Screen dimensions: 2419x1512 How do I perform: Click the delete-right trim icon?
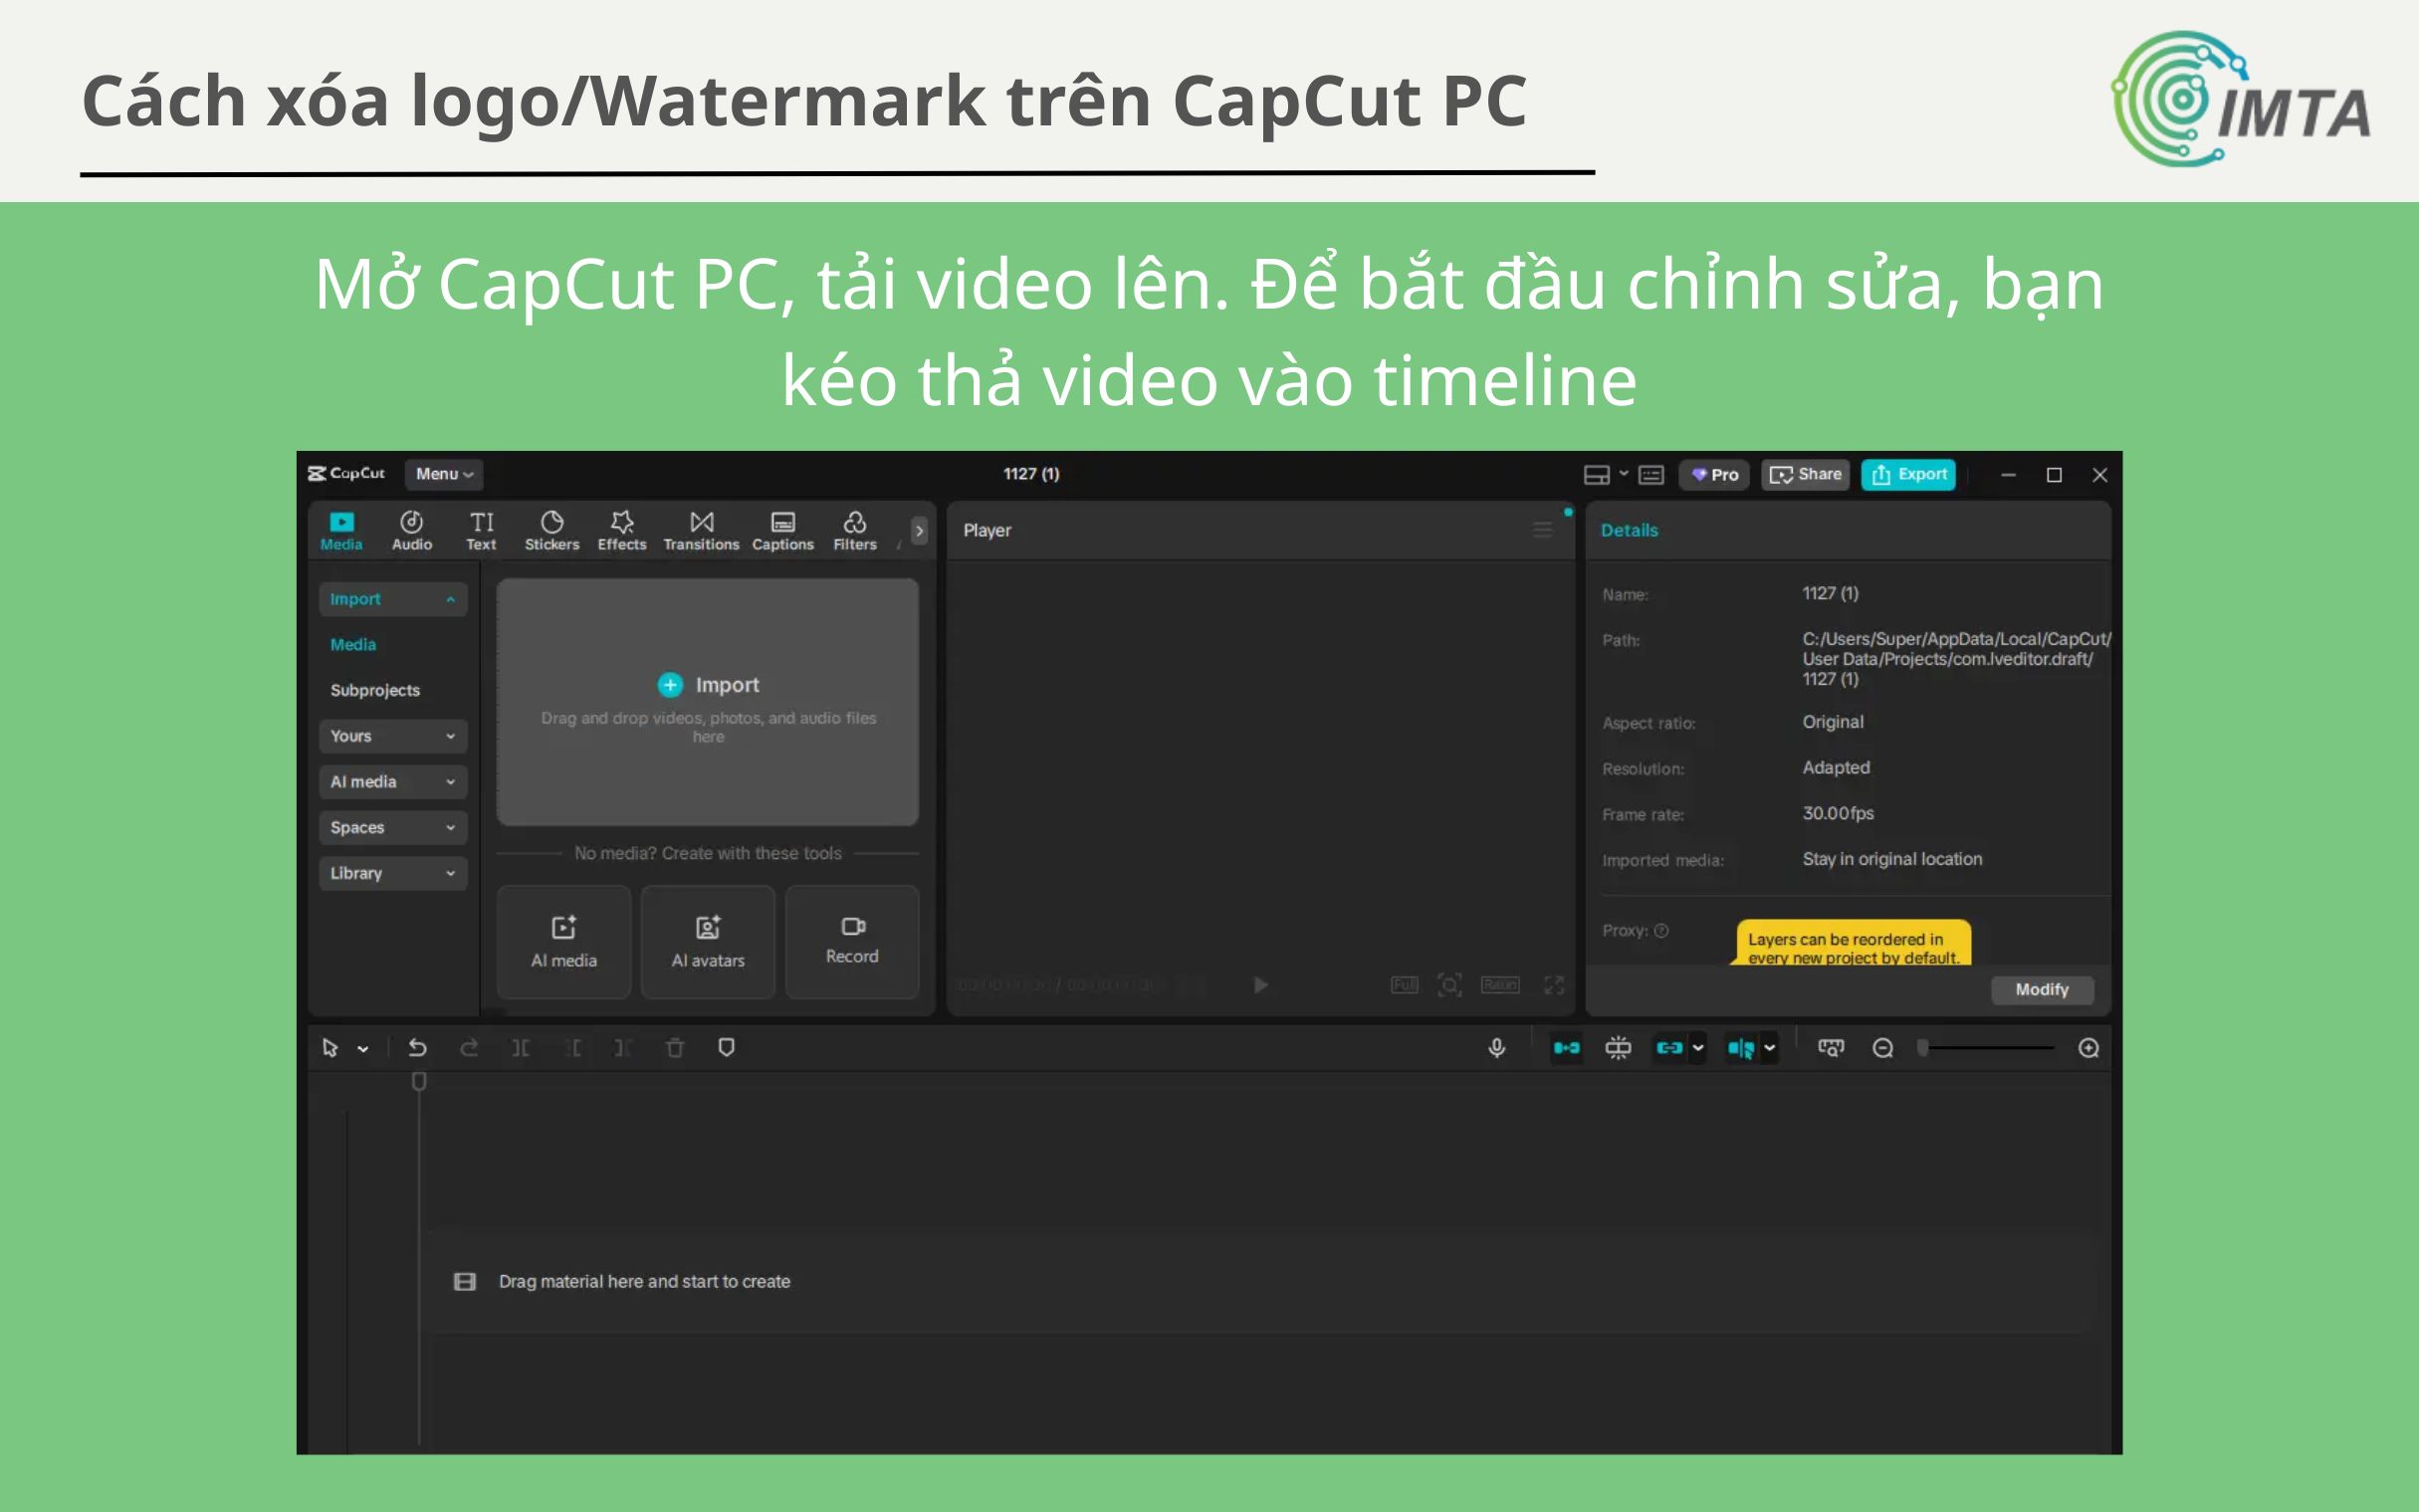point(622,1047)
